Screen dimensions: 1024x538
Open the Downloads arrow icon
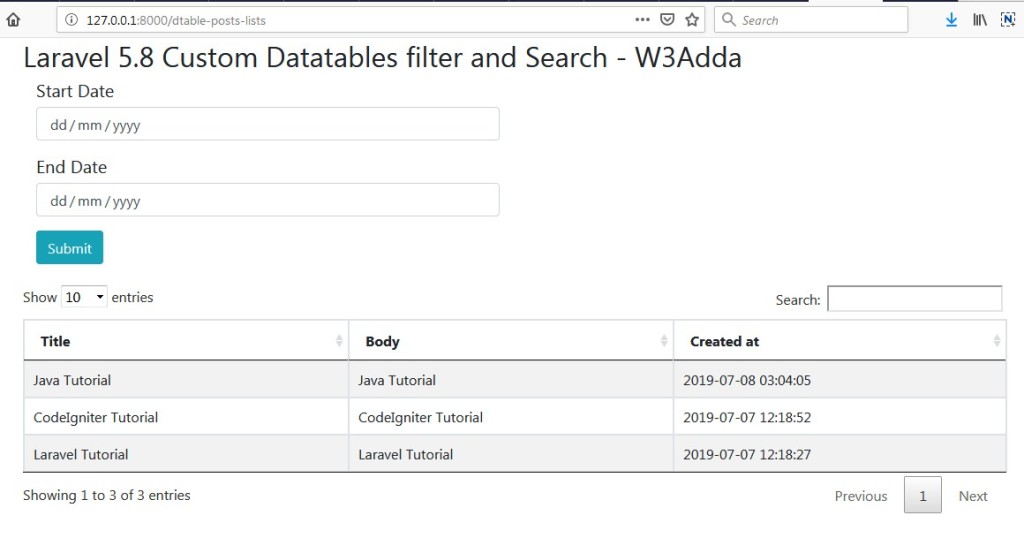(x=951, y=20)
